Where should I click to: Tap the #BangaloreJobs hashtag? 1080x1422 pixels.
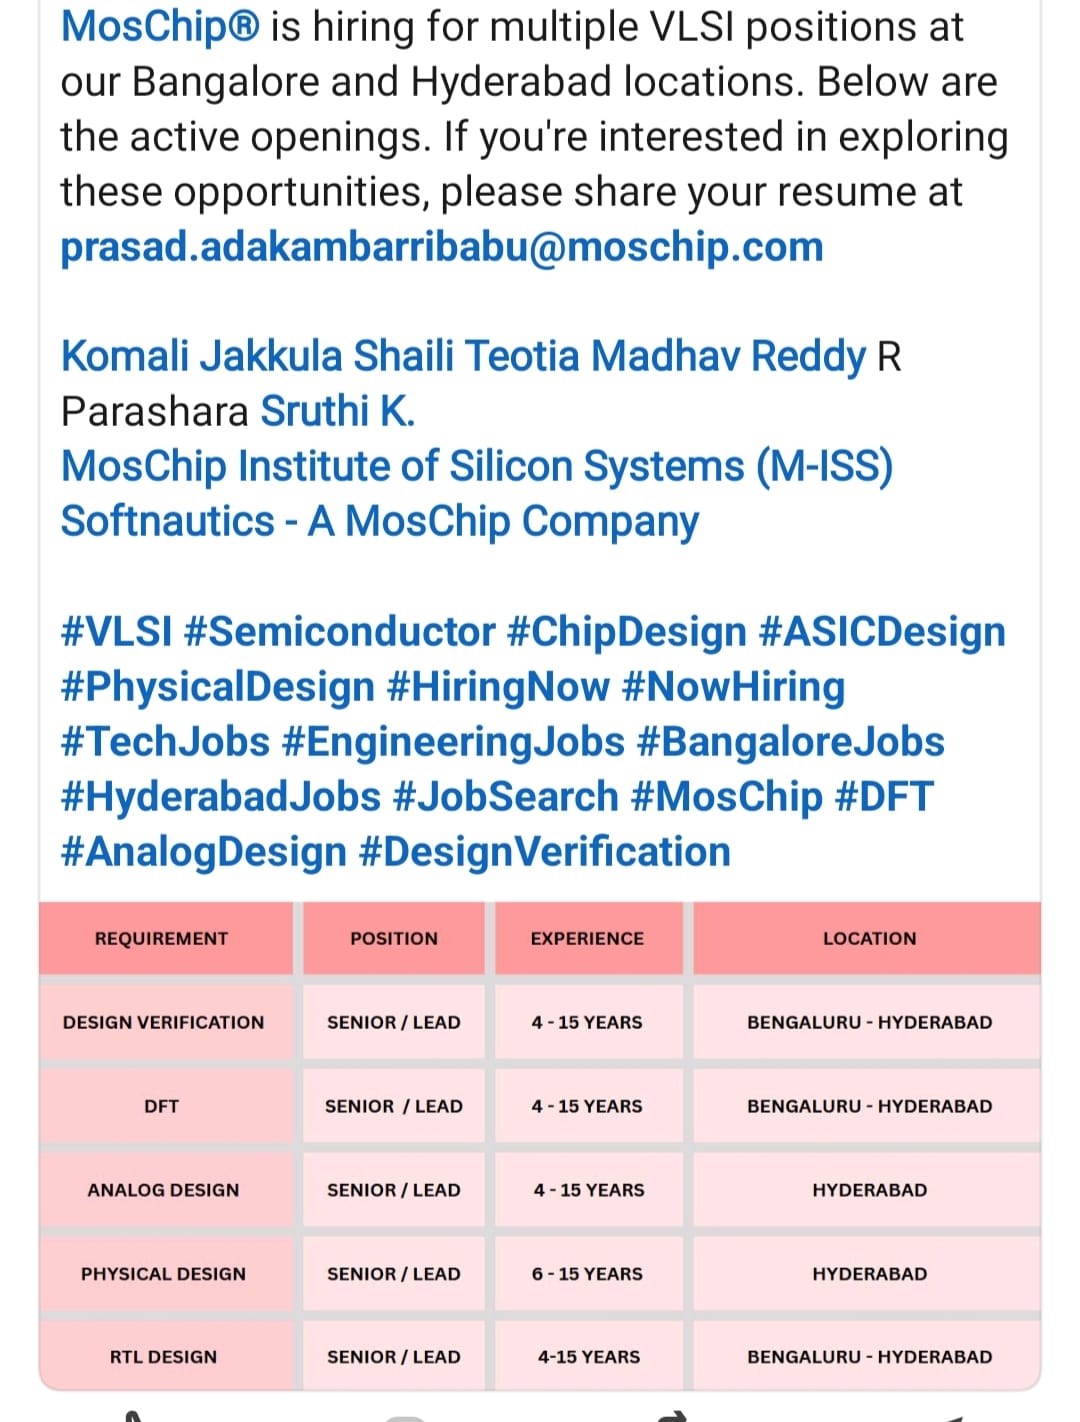[790, 742]
